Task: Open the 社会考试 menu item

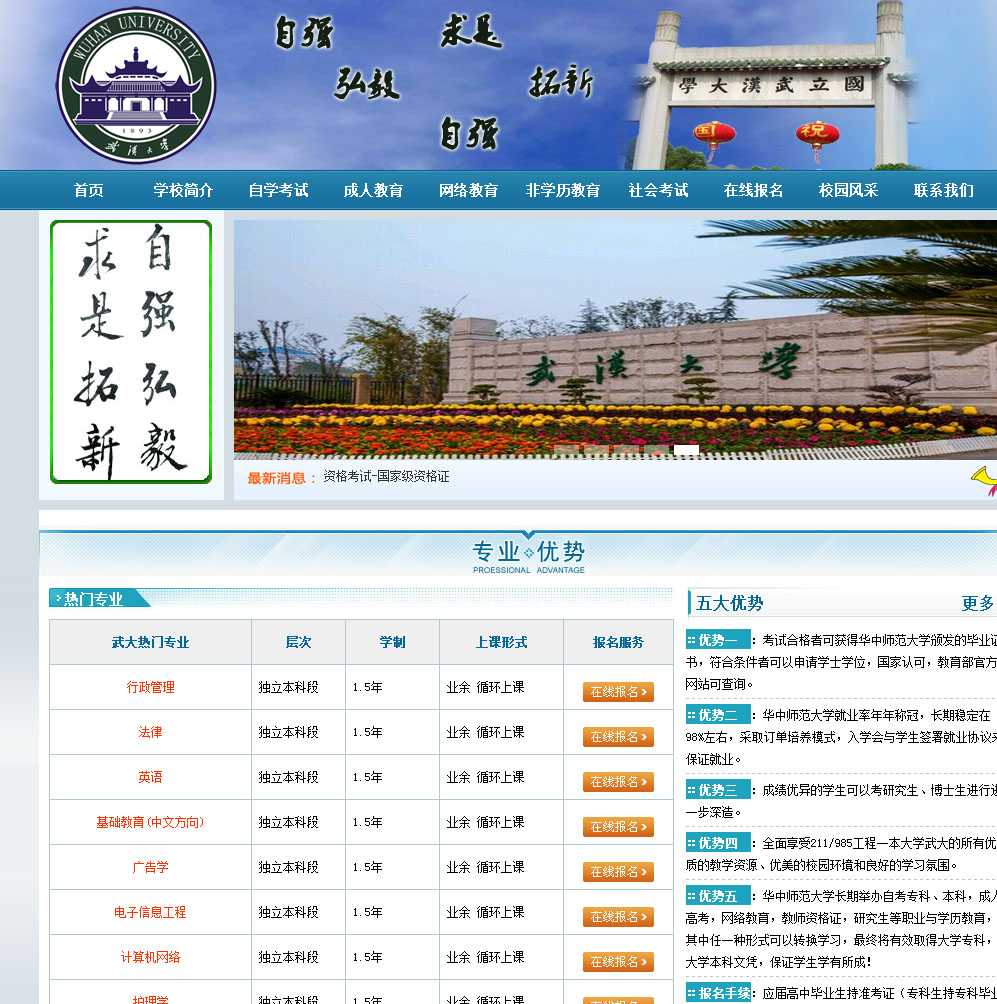Action: (658, 190)
